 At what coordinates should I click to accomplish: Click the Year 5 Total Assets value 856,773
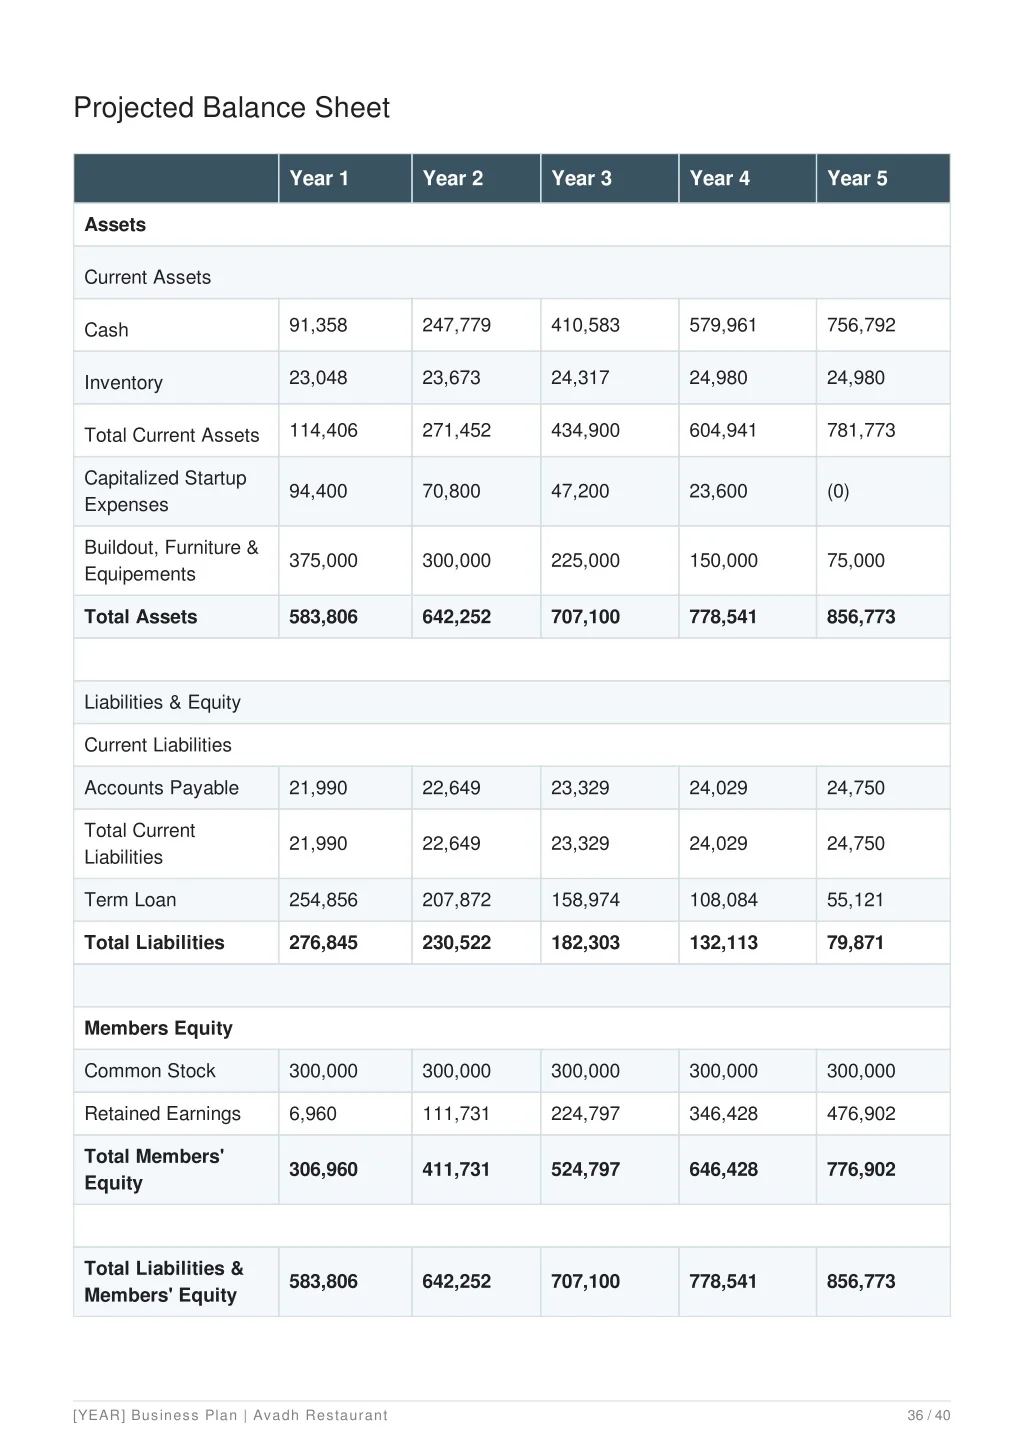point(860,617)
